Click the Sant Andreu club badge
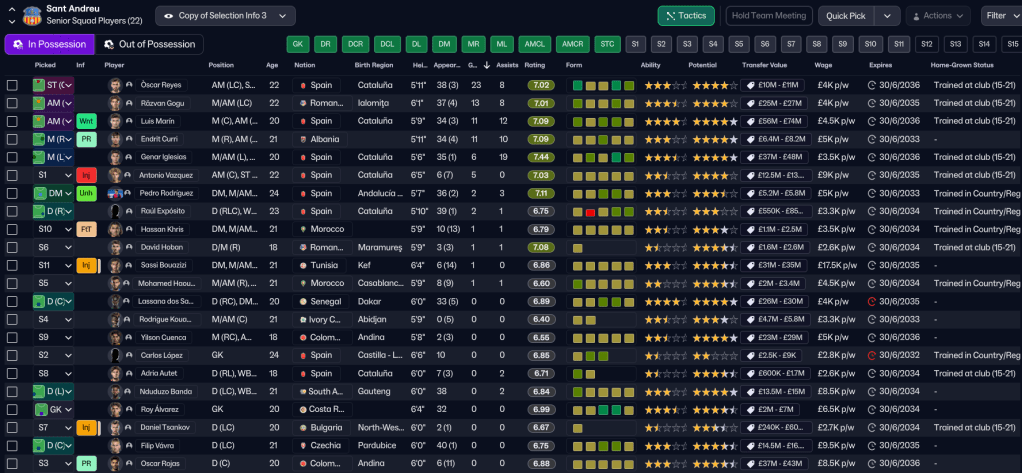This screenshot has height=473, width=1022. [x=32, y=16]
